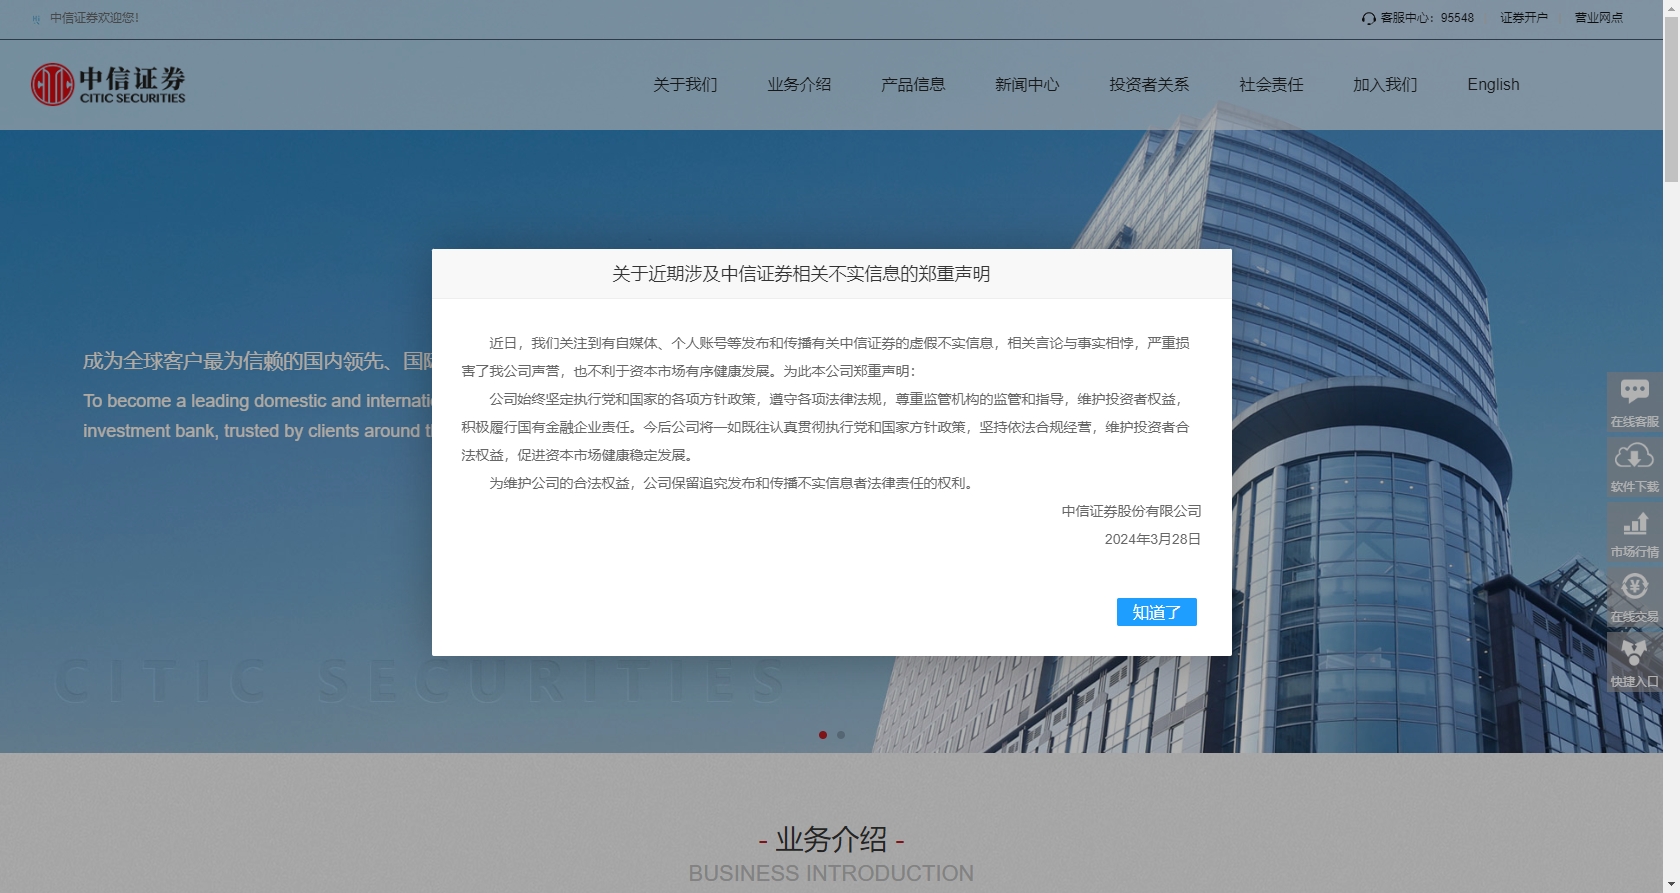
Task: Open the 投资者关系 menu
Action: (1149, 85)
